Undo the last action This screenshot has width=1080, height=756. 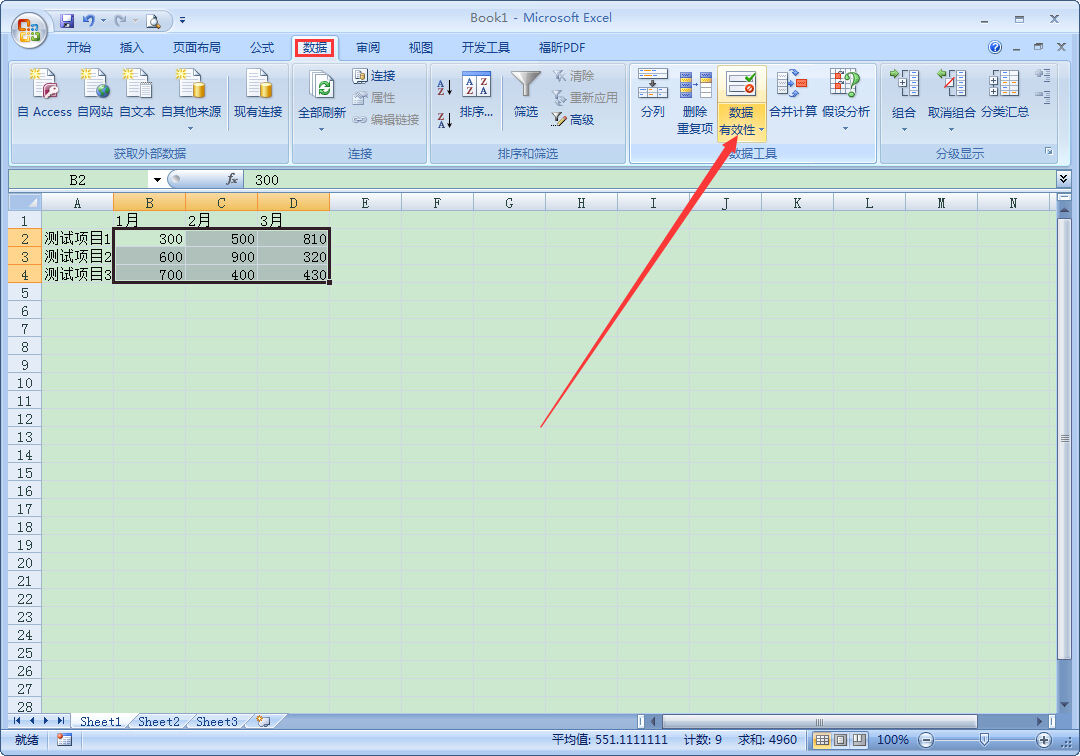89,21
